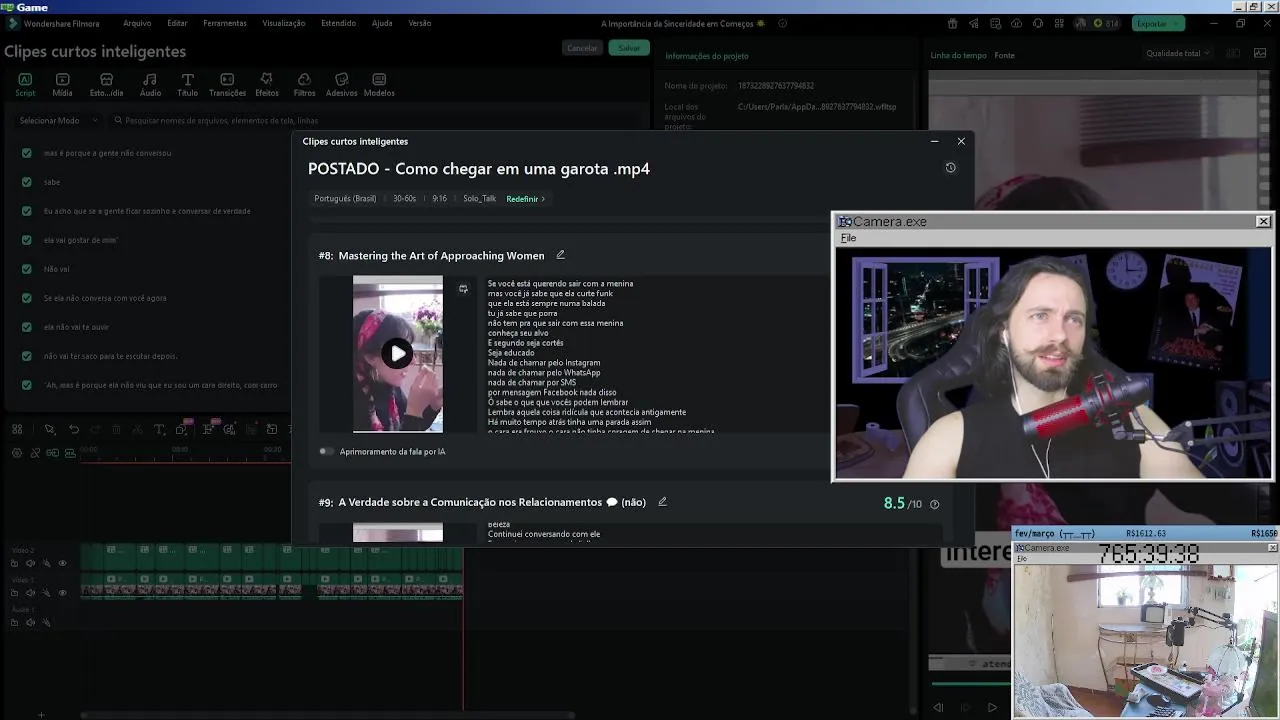The image size is (1280, 720).
Task: Click Redefinir link in clip settings
Action: (x=525, y=199)
